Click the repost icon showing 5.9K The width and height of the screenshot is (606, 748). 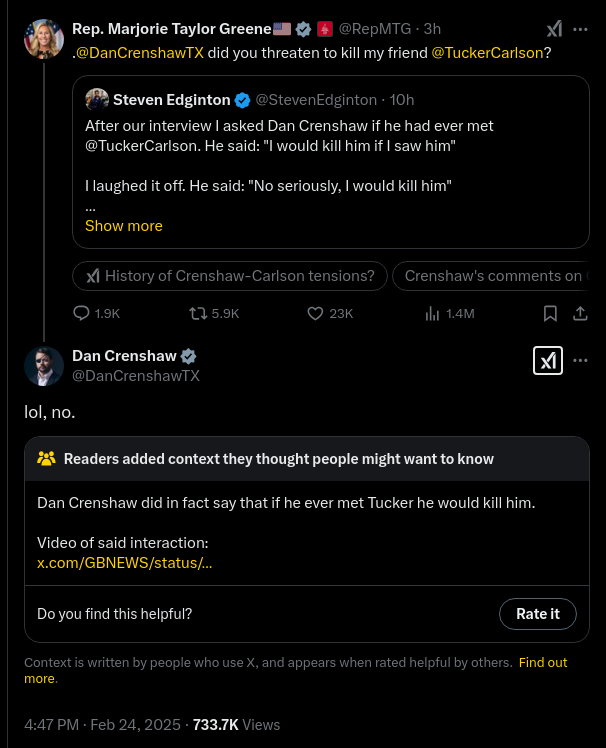pyautogui.click(x=198, y=313)
